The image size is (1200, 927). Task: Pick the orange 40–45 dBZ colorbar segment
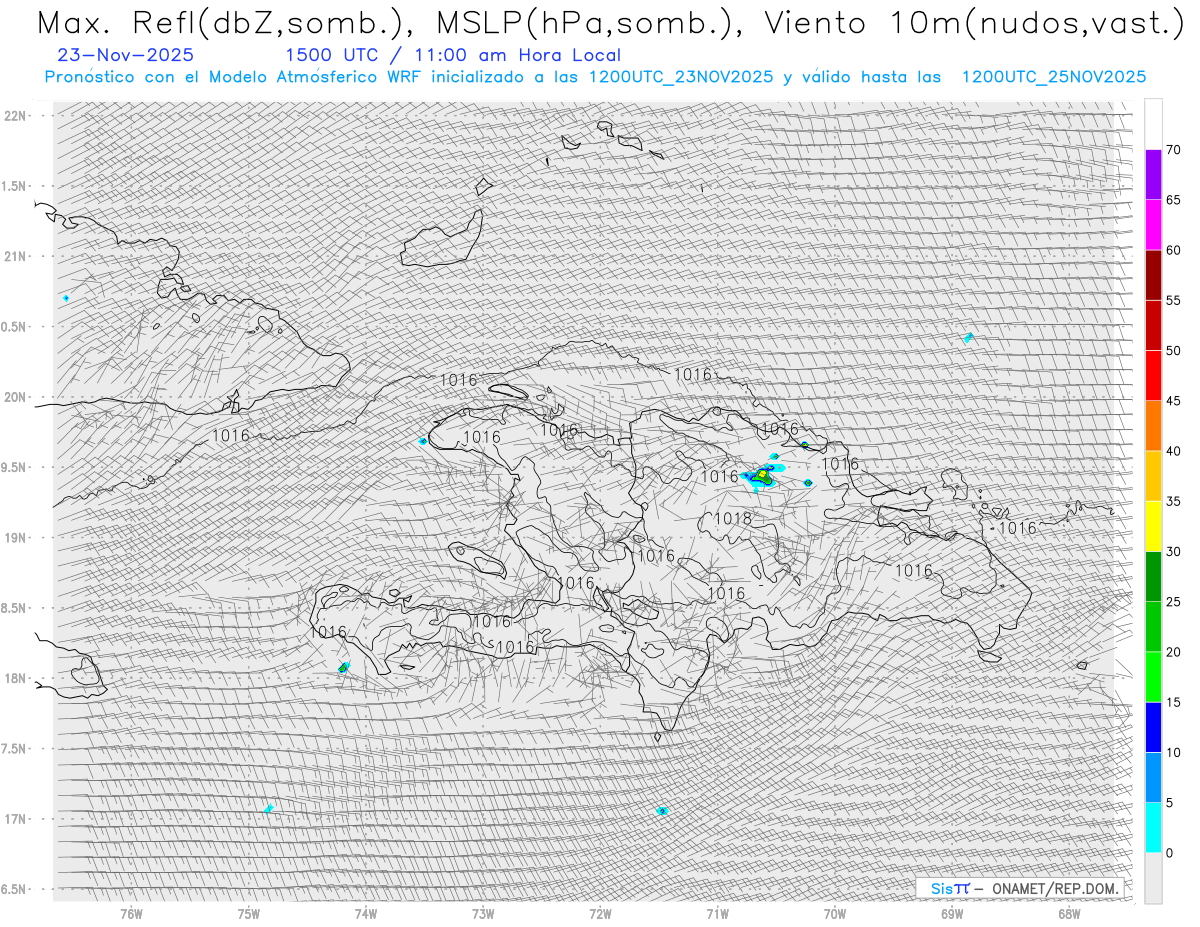(1153, 425)
